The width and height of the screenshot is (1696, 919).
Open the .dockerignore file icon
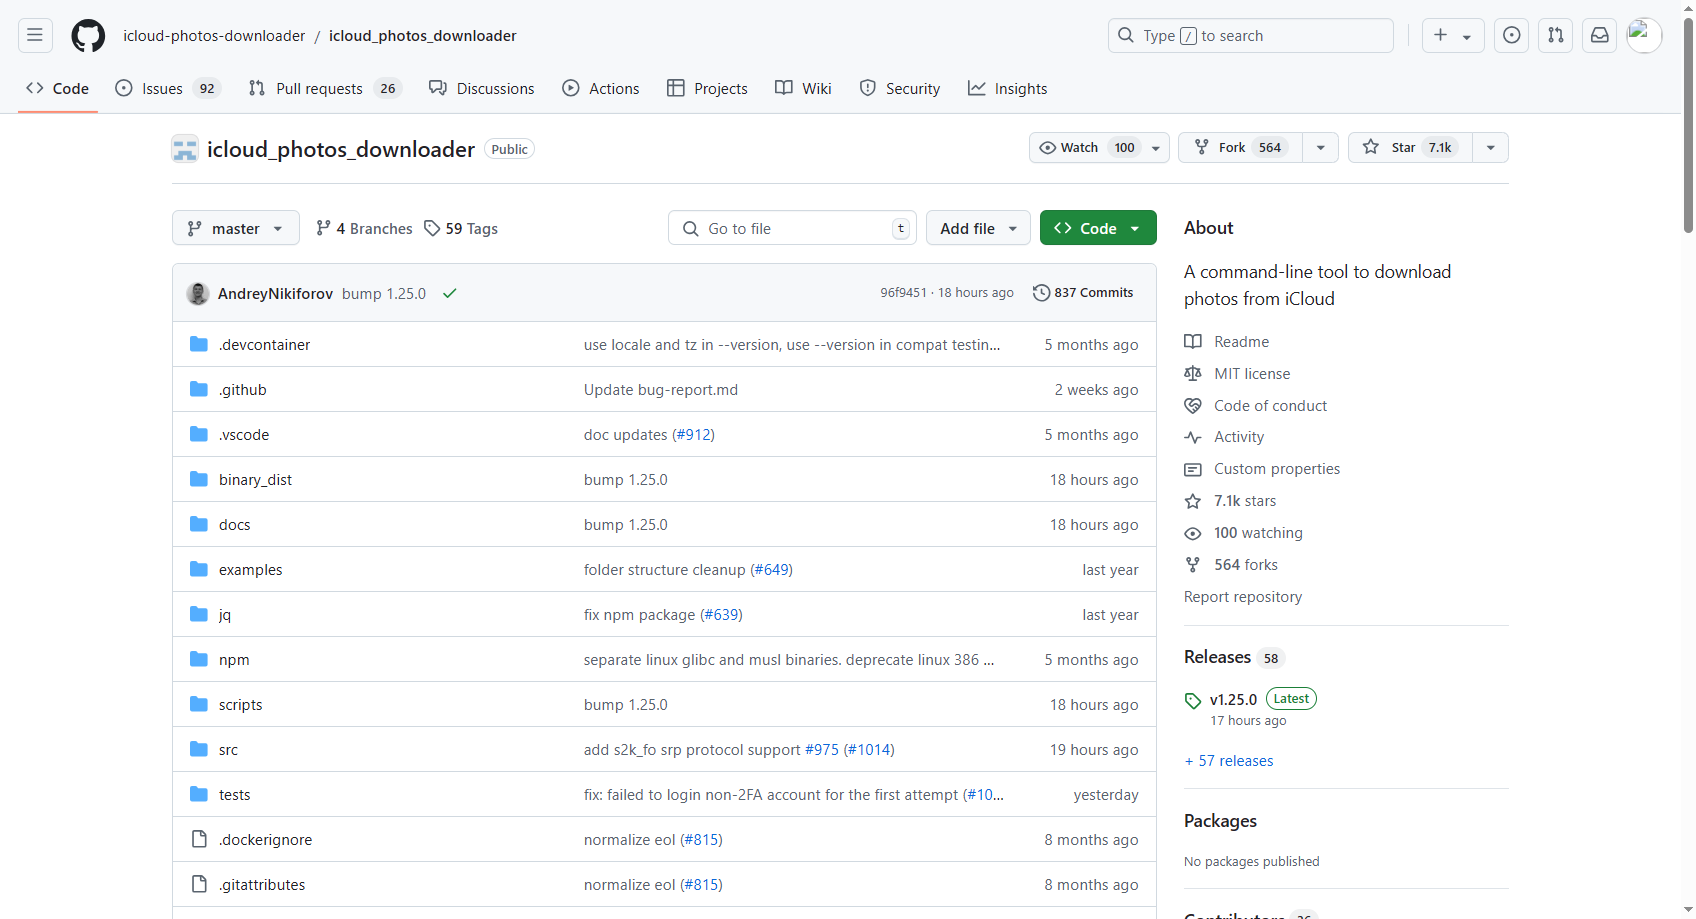click(x=199, y=839)
